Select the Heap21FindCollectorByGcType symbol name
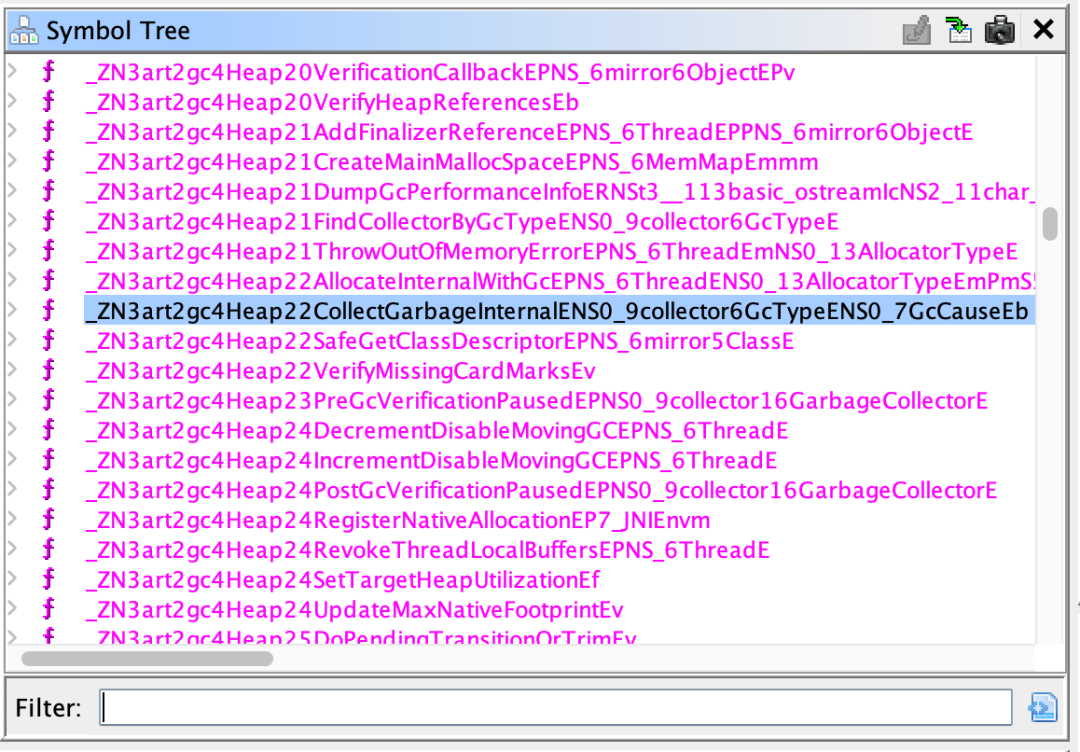 [x=461, y=222]
